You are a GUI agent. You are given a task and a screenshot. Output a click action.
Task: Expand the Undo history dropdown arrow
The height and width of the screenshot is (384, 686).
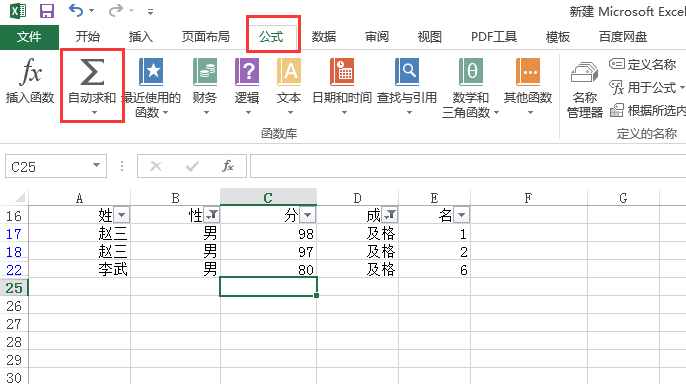point(91,10)
